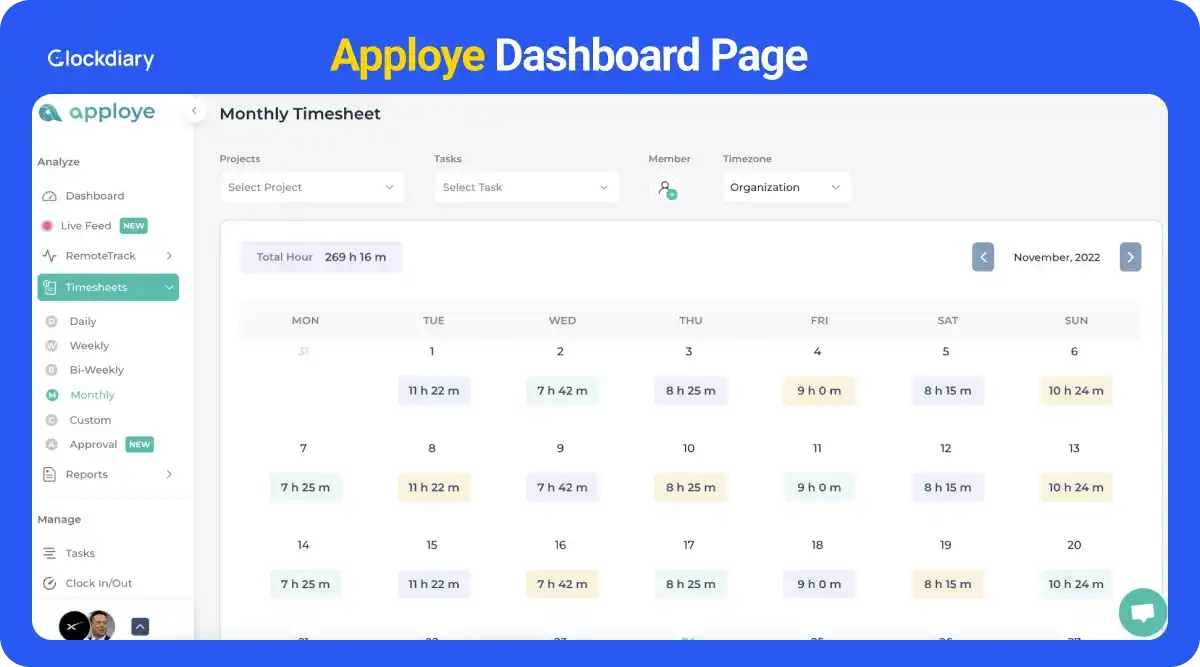The height and width of the screenshot is (667, 1200).
Task: Open Live Feed in the sidebar
Action: [x=86, y=226]
